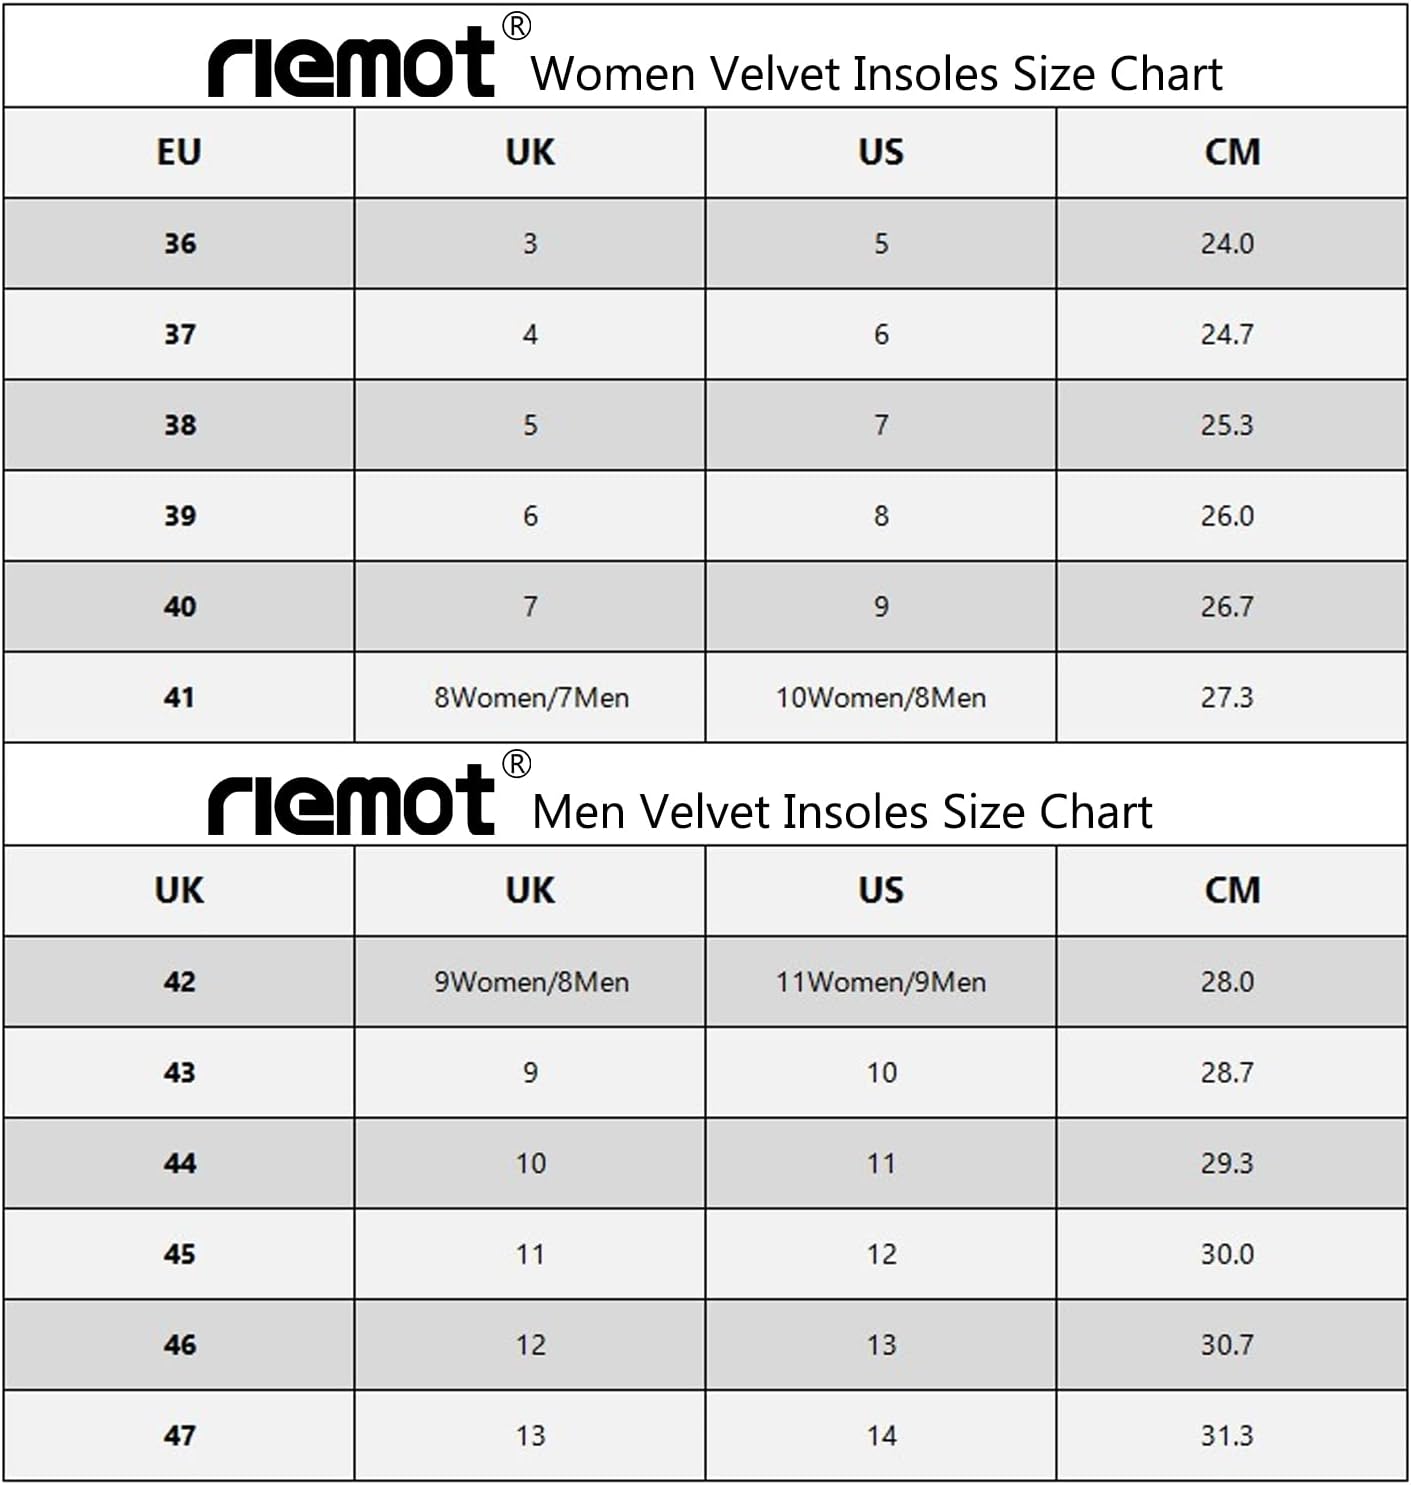Click the Men Velvet Insoles Size Chart title
This screenshot has width=1411, height=1485.
coord(842,811)
